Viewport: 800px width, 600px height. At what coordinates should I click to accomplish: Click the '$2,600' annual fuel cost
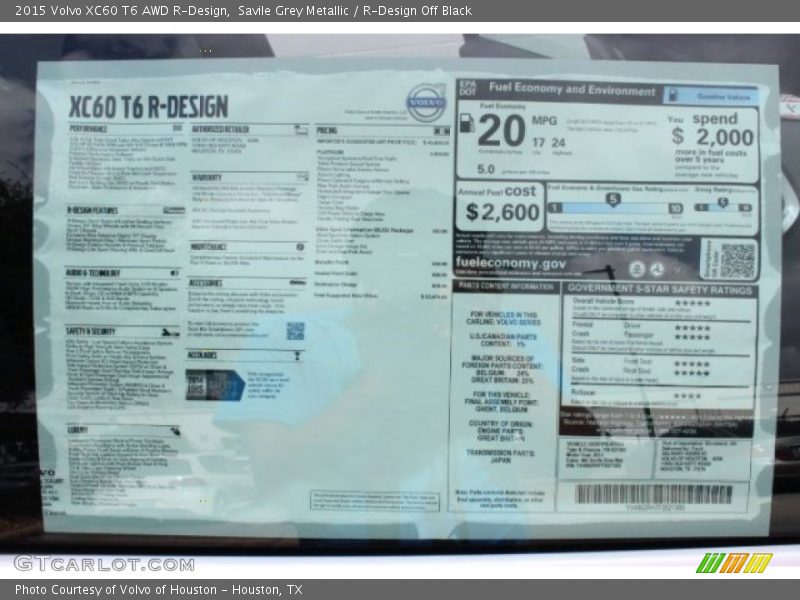tap(503, 212)
